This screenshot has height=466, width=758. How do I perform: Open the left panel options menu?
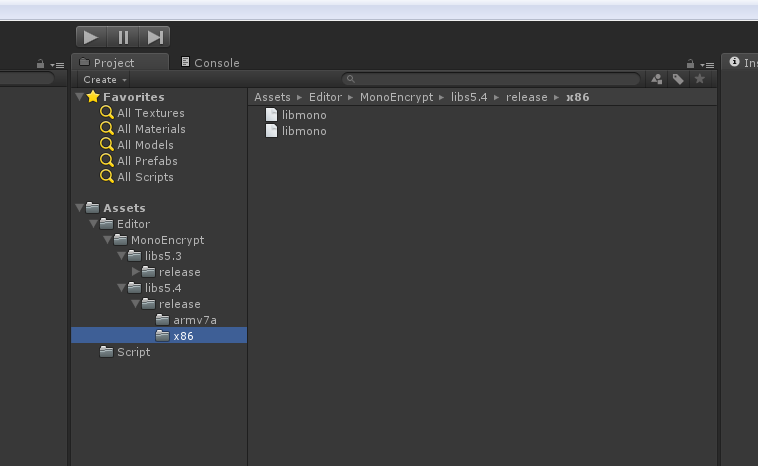coord(57,65)
